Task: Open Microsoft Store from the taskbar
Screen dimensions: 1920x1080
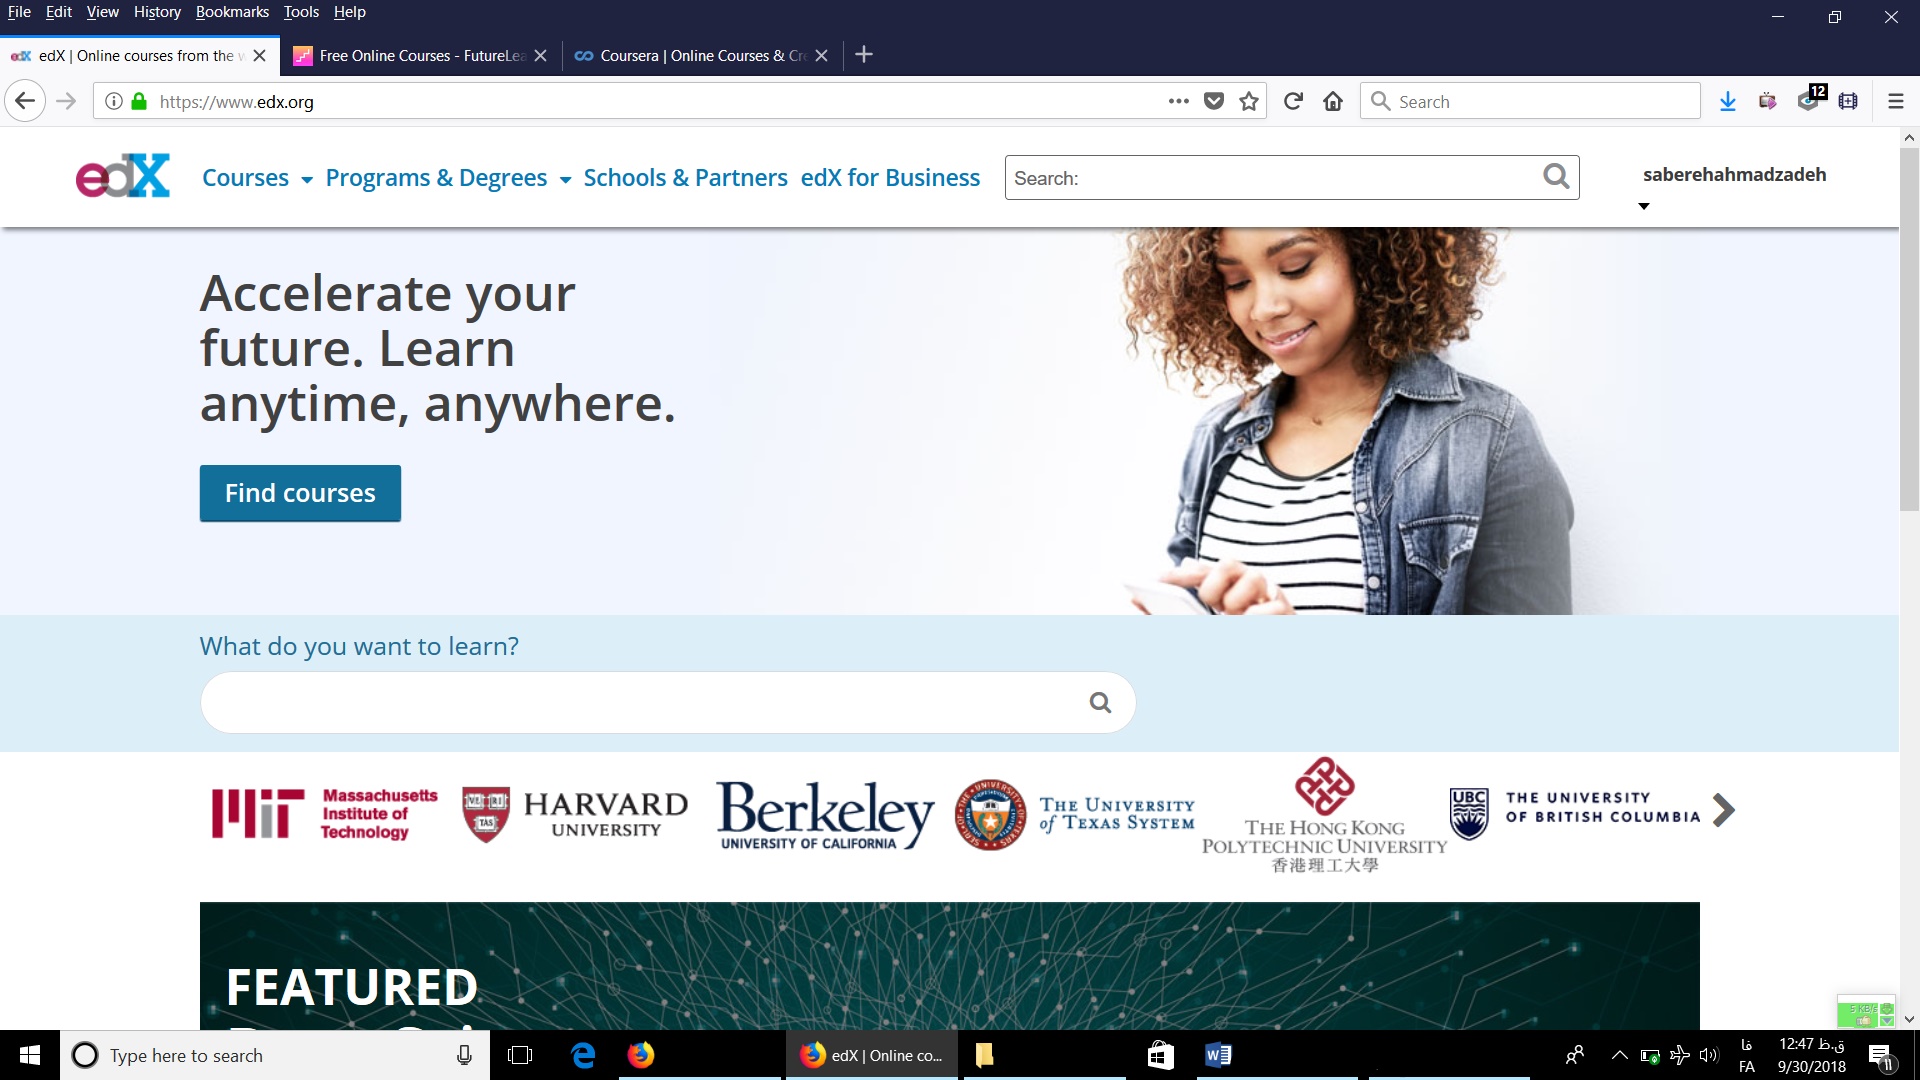Action: point(1160,1055)
